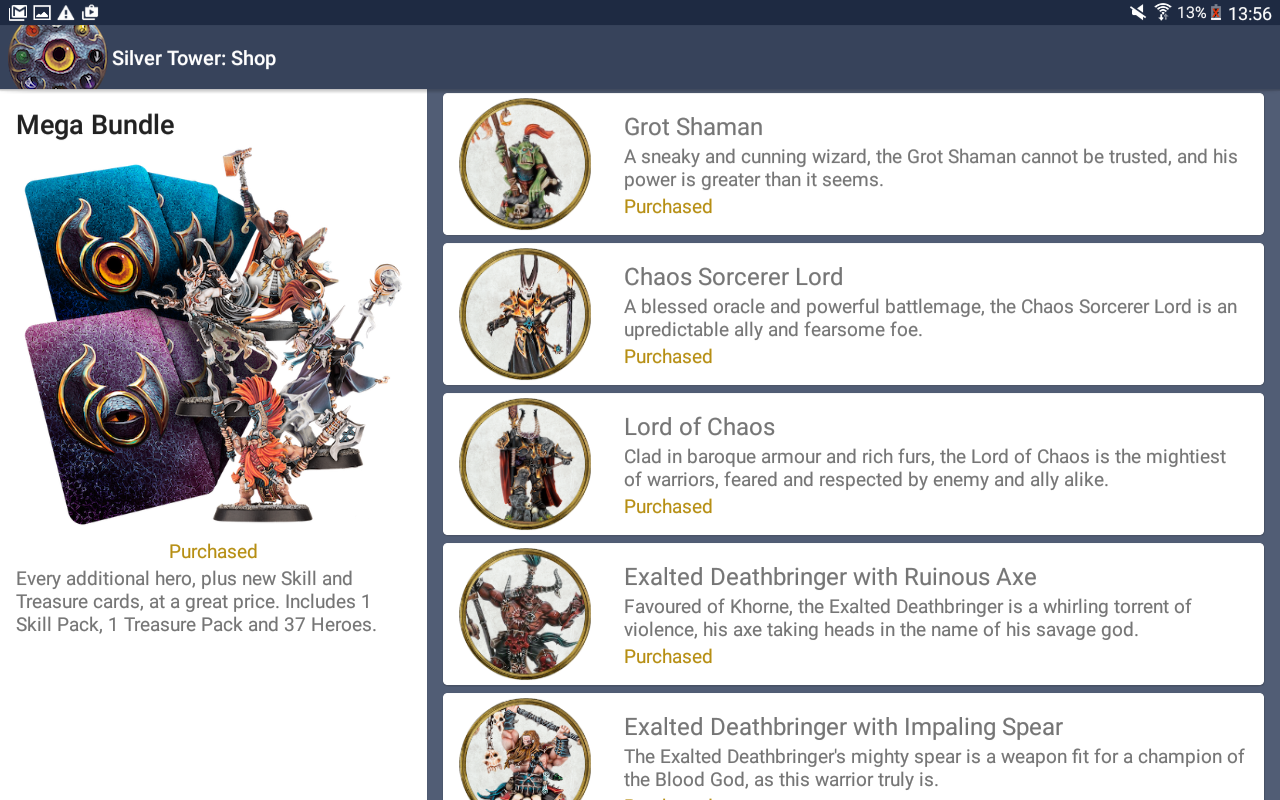The image size is (1280, 800).
Task: Open the Chaos Sorcerer Lord portrait
Action: (525, 314)
